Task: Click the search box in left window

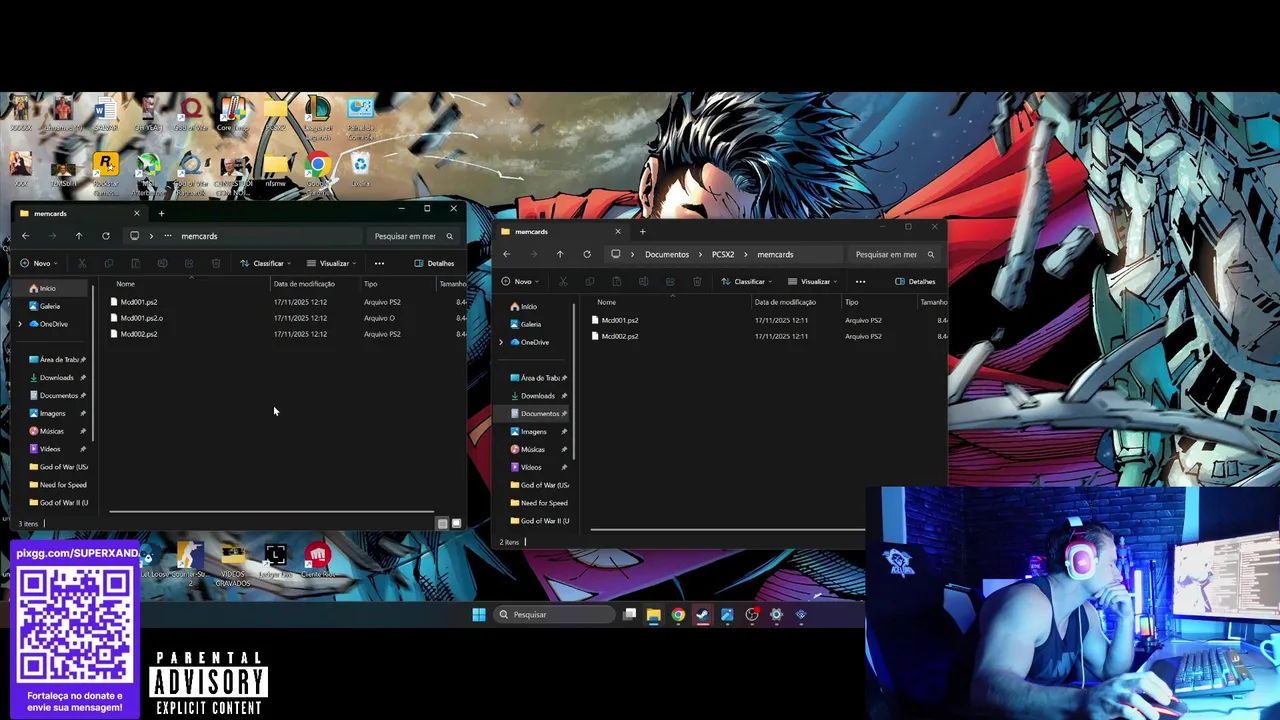Action: click(x=413, y=236)
